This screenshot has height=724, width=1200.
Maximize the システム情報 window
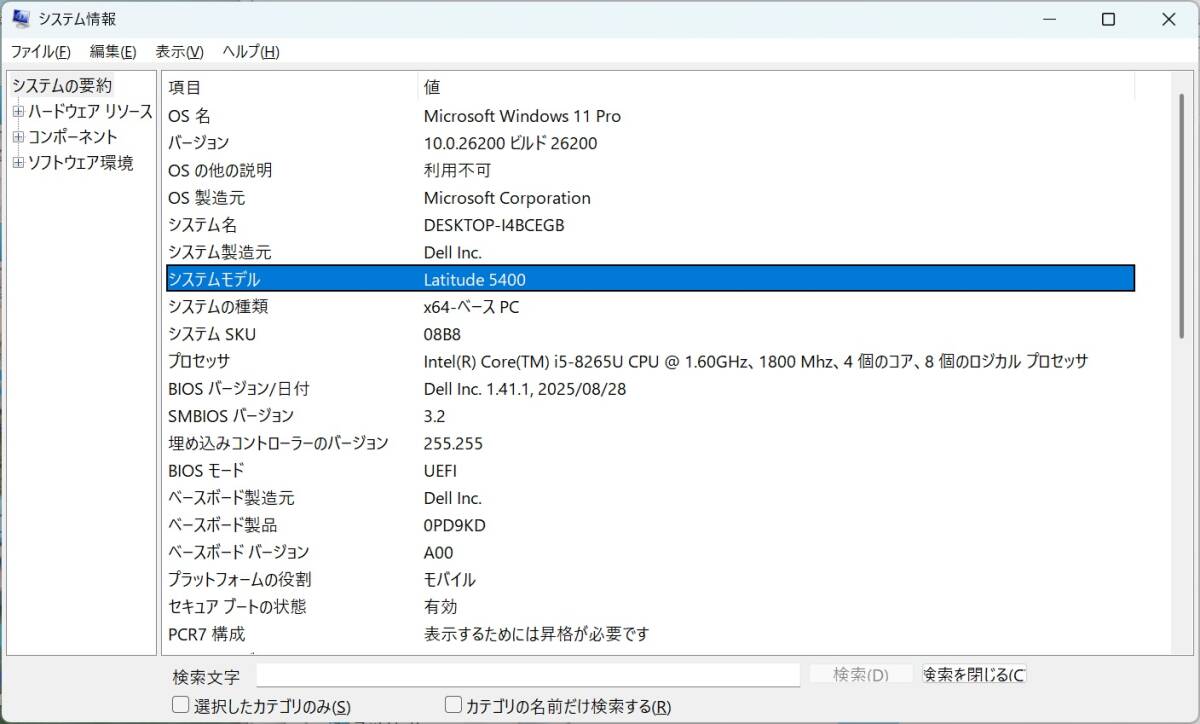tap(1108, 19)
